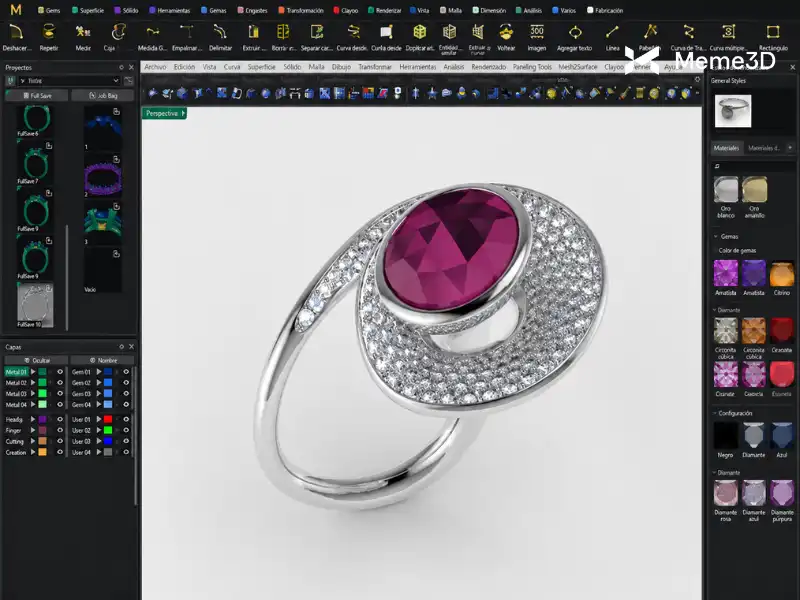Click the Deshacer (undo) tool icon
The image size is (800, 600).
[16, 32]
